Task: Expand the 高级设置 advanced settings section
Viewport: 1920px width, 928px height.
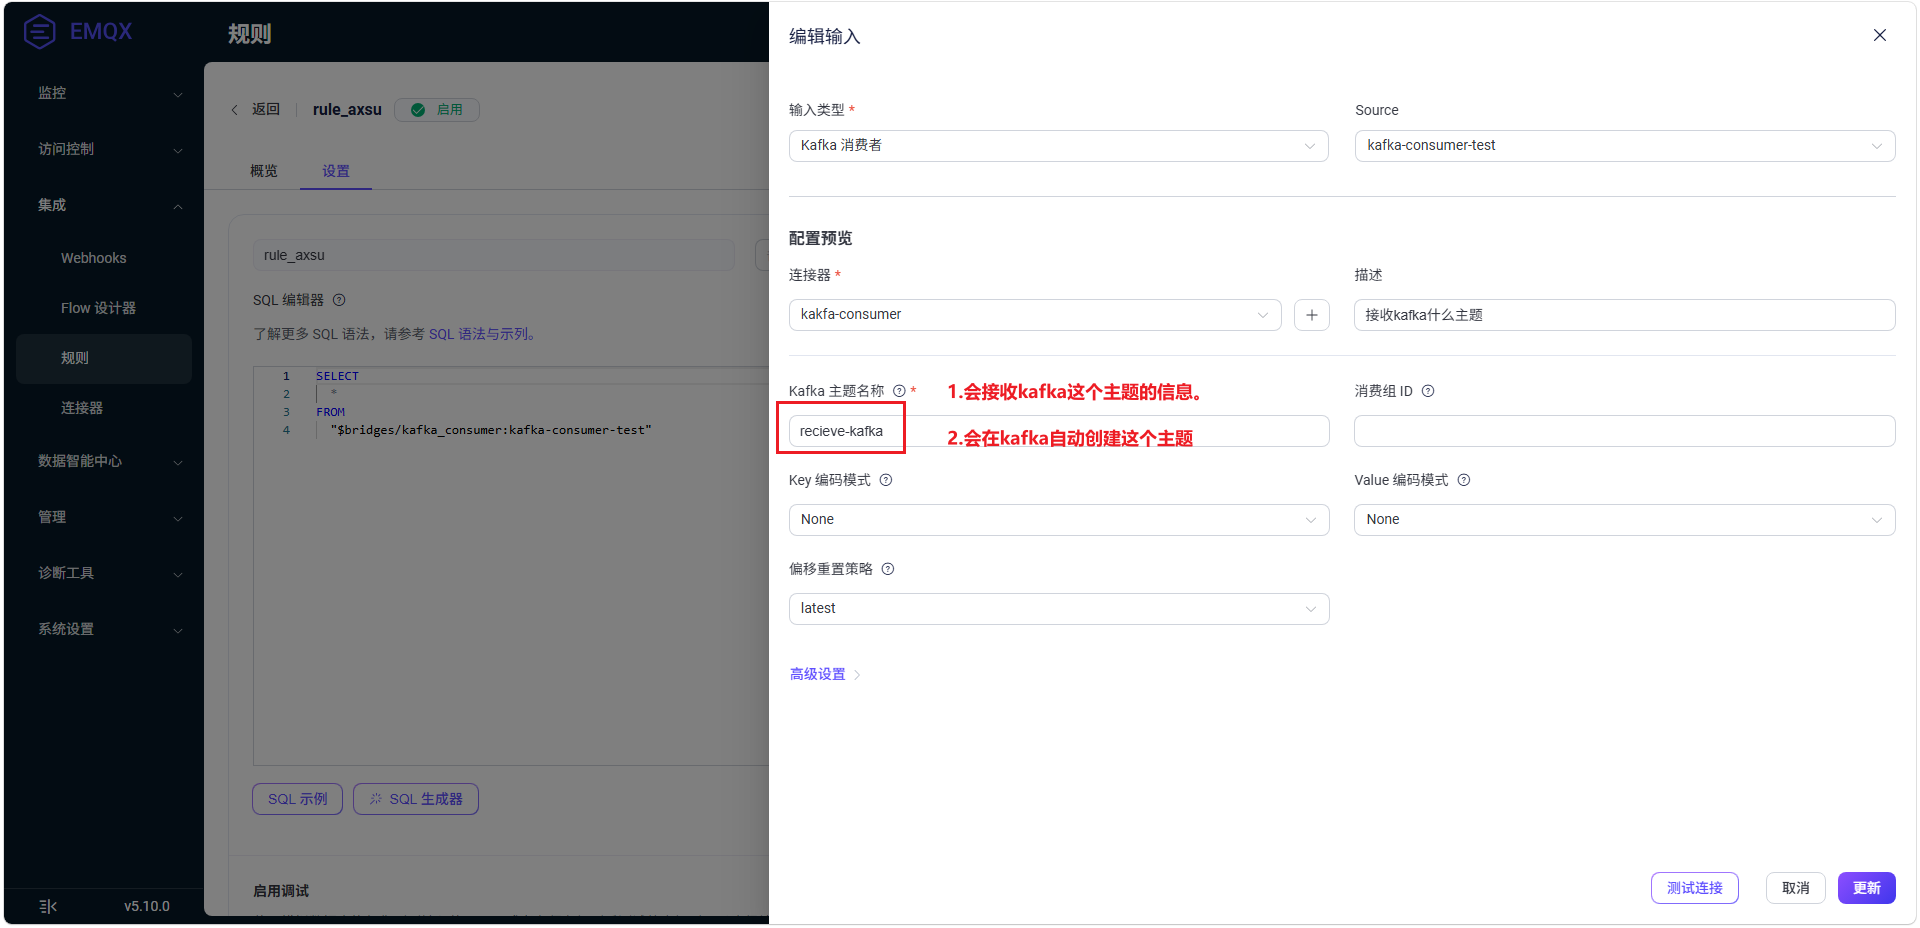Action: click(x=825, y=674)
